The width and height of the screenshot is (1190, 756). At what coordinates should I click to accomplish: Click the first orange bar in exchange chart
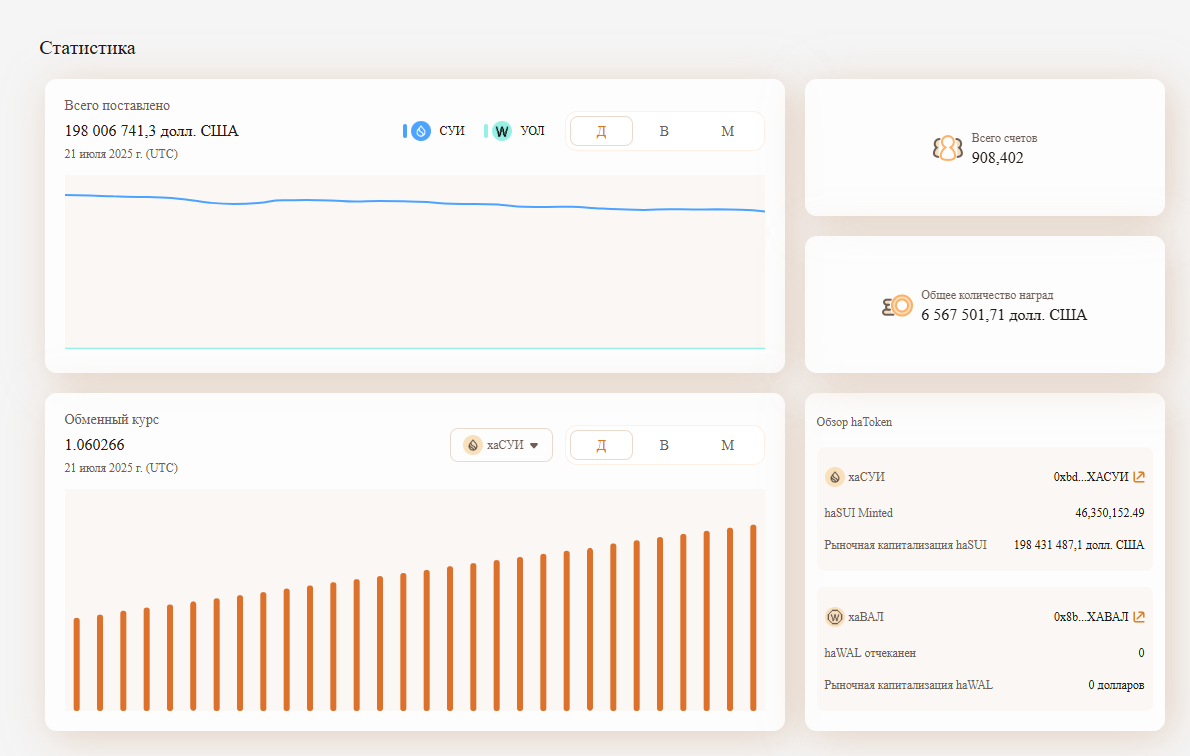(x=77, y=664)
